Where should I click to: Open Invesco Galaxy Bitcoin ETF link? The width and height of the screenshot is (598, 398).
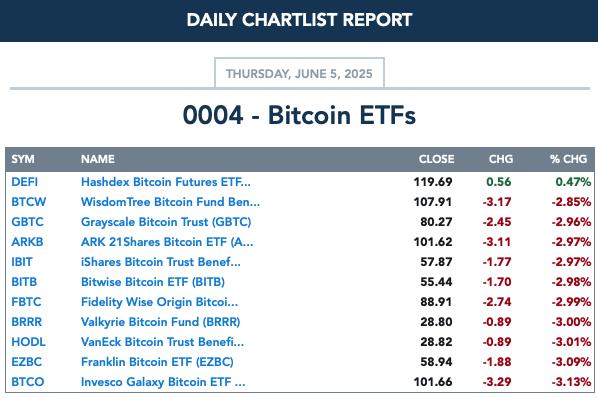click(163, 382)
